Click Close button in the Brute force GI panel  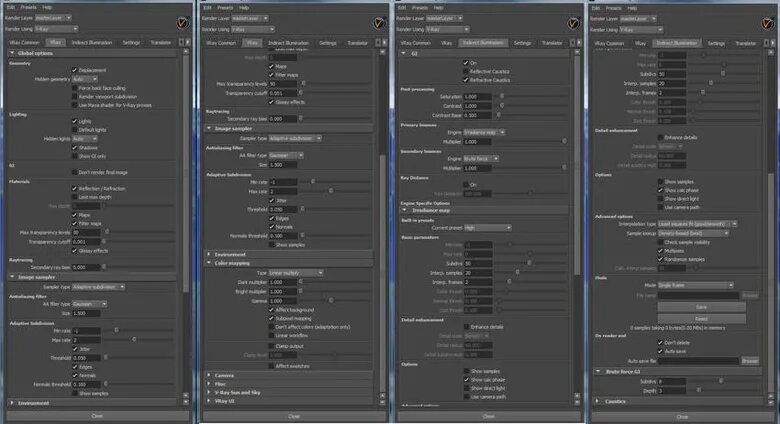point(682,417)
